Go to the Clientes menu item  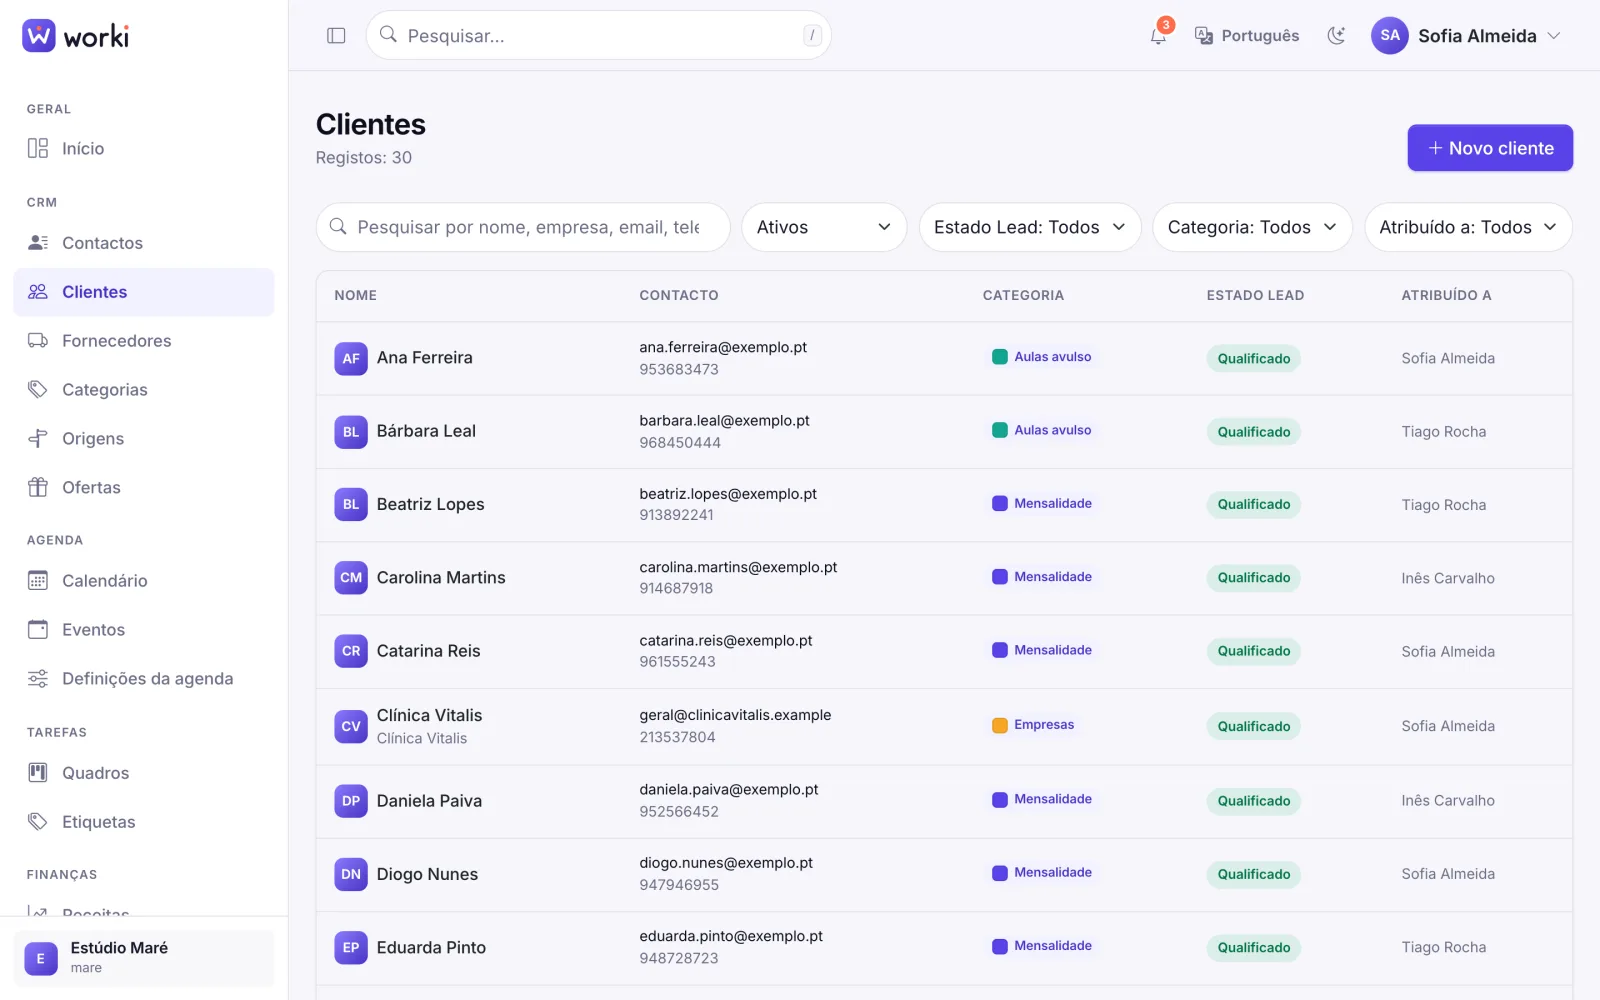coord(144,292)
